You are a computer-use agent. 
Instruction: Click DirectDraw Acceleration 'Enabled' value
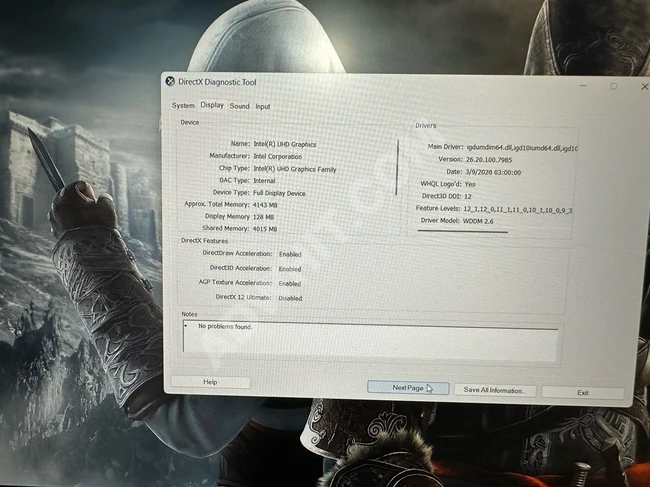[x=290, y=254]
